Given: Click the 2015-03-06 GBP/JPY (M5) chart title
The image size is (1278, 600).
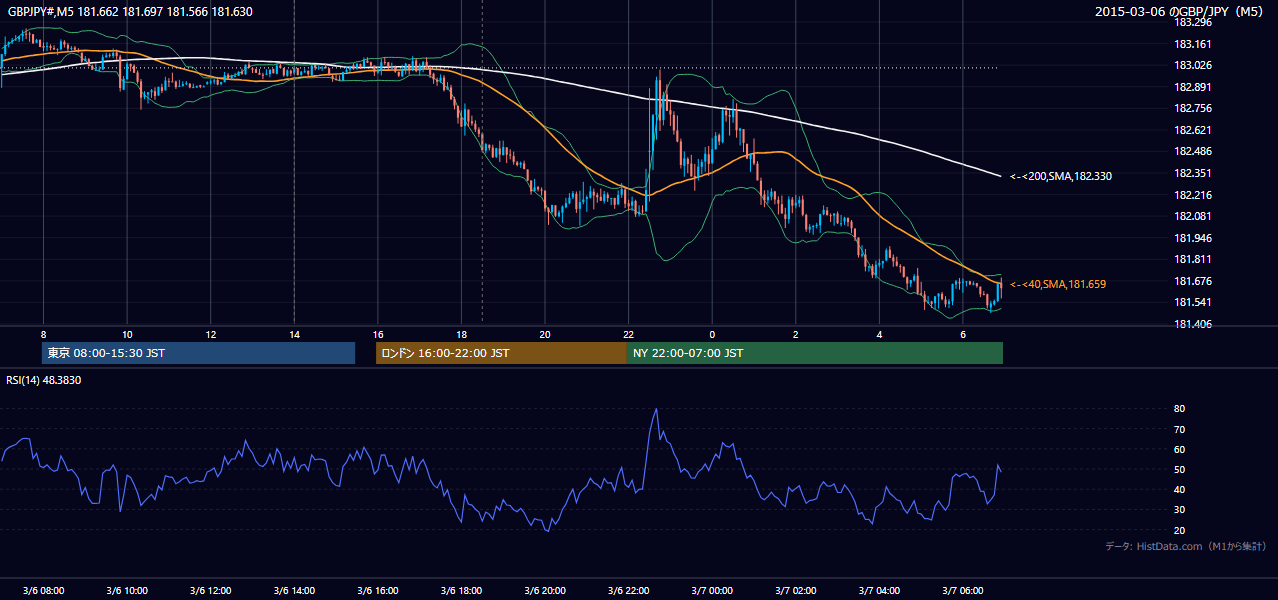Looking at the screenshot, I should [1180, 12].
